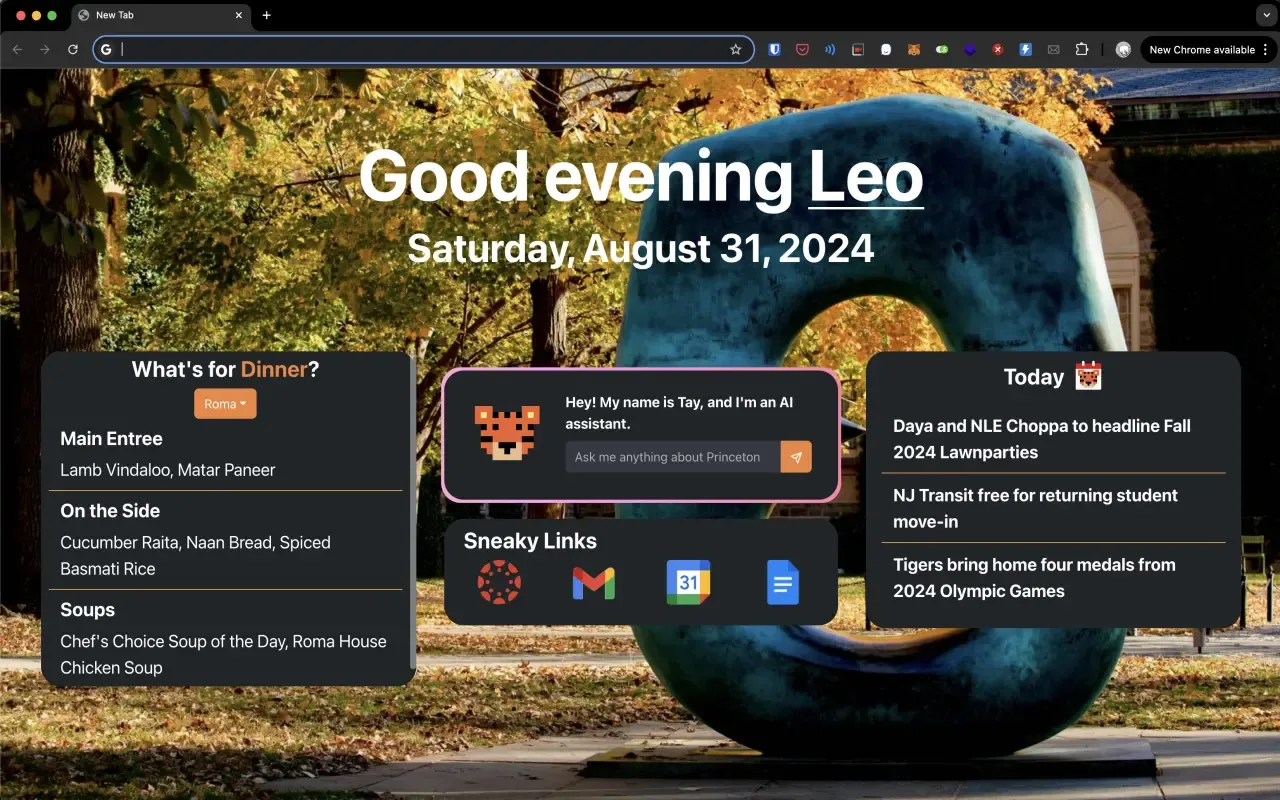1280x800 pixels.
Task: Expand the tab search arrow in titlebar
Action: (x=1266, y=15)
